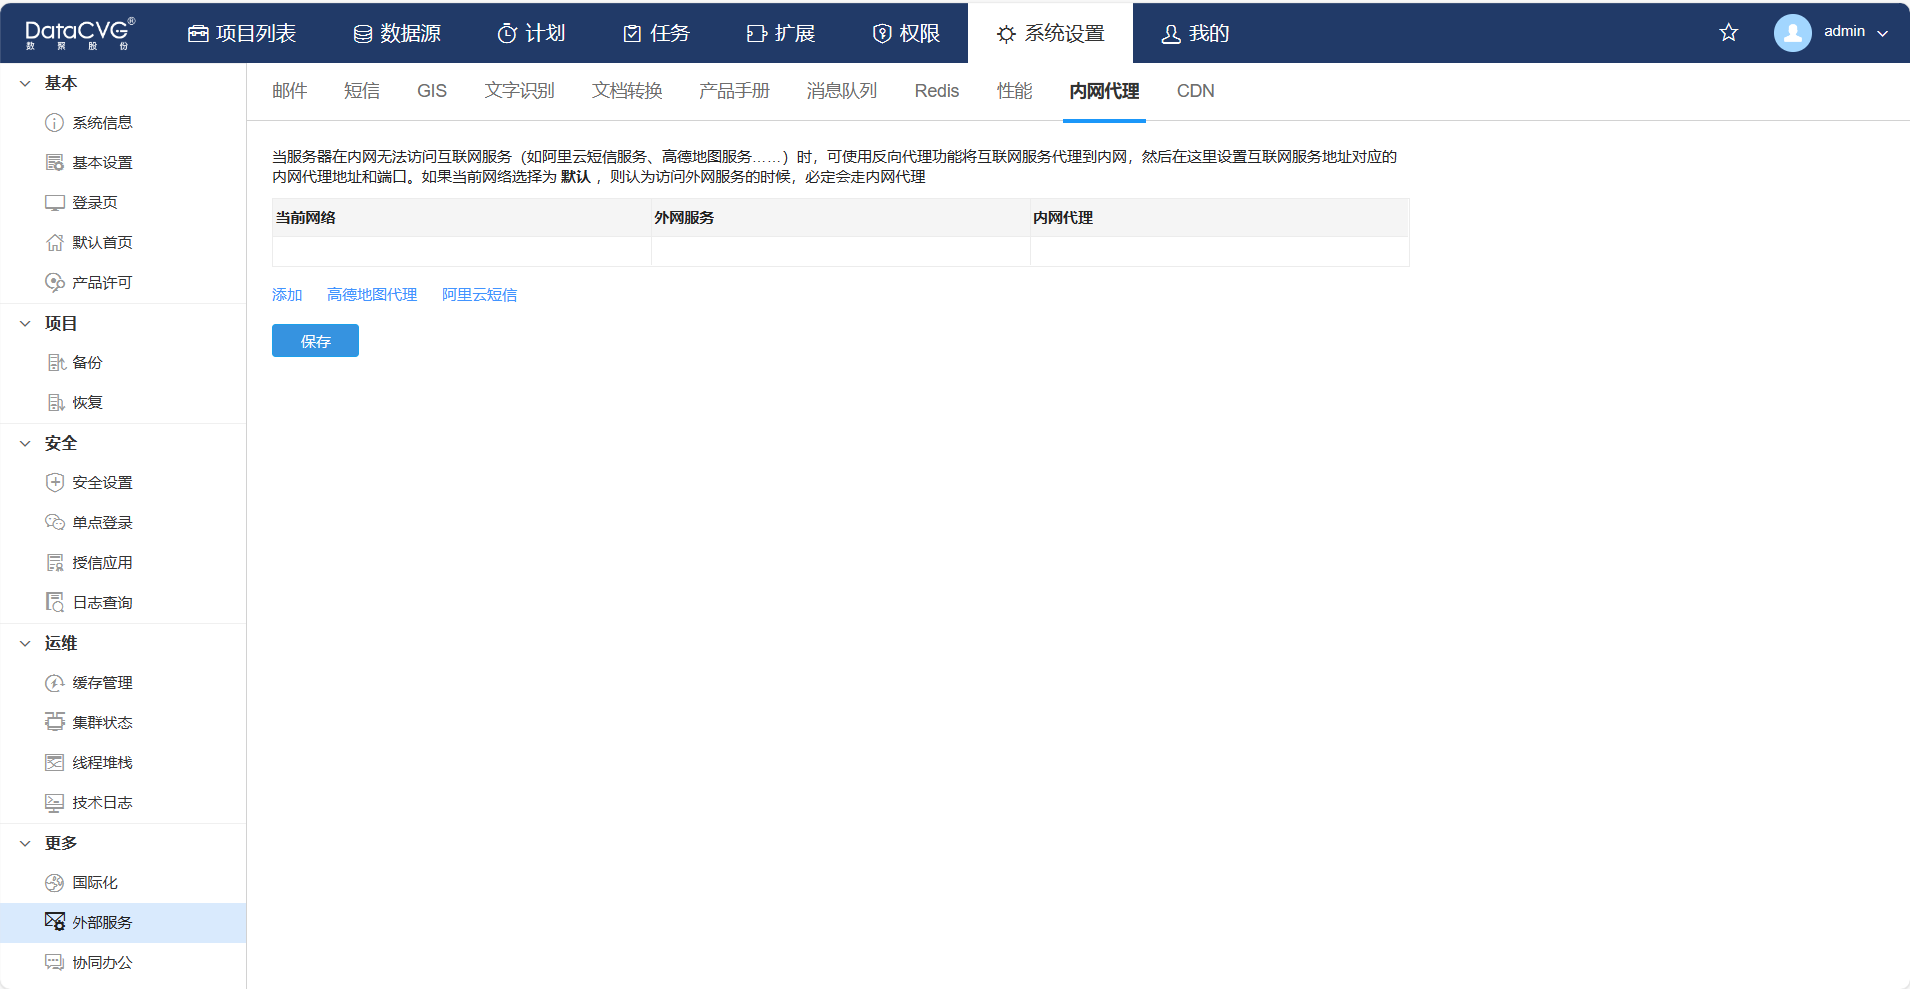Screen dimensions: 1910x989
Task: Click the 集群状态 icon
Action: pyautogui.click(x=54, y=722)
